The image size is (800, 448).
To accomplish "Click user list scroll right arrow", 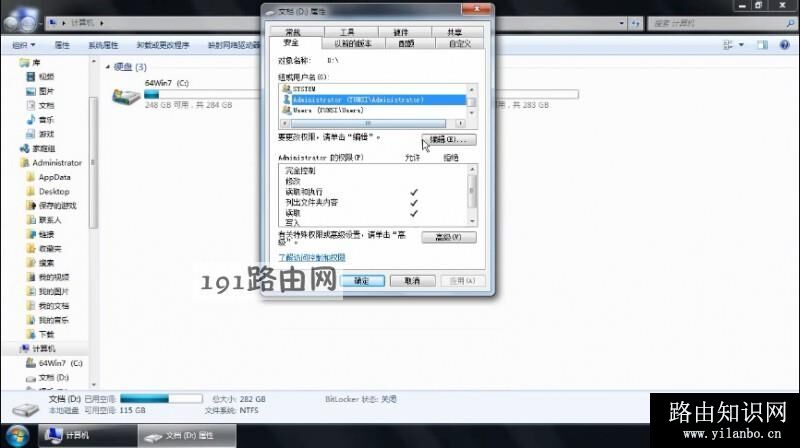I will coord(460,123).
